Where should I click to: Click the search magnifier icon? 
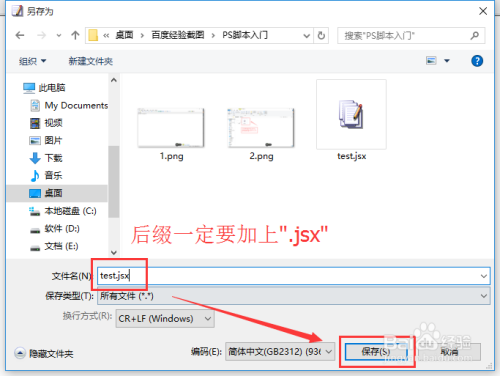point(475,35)
